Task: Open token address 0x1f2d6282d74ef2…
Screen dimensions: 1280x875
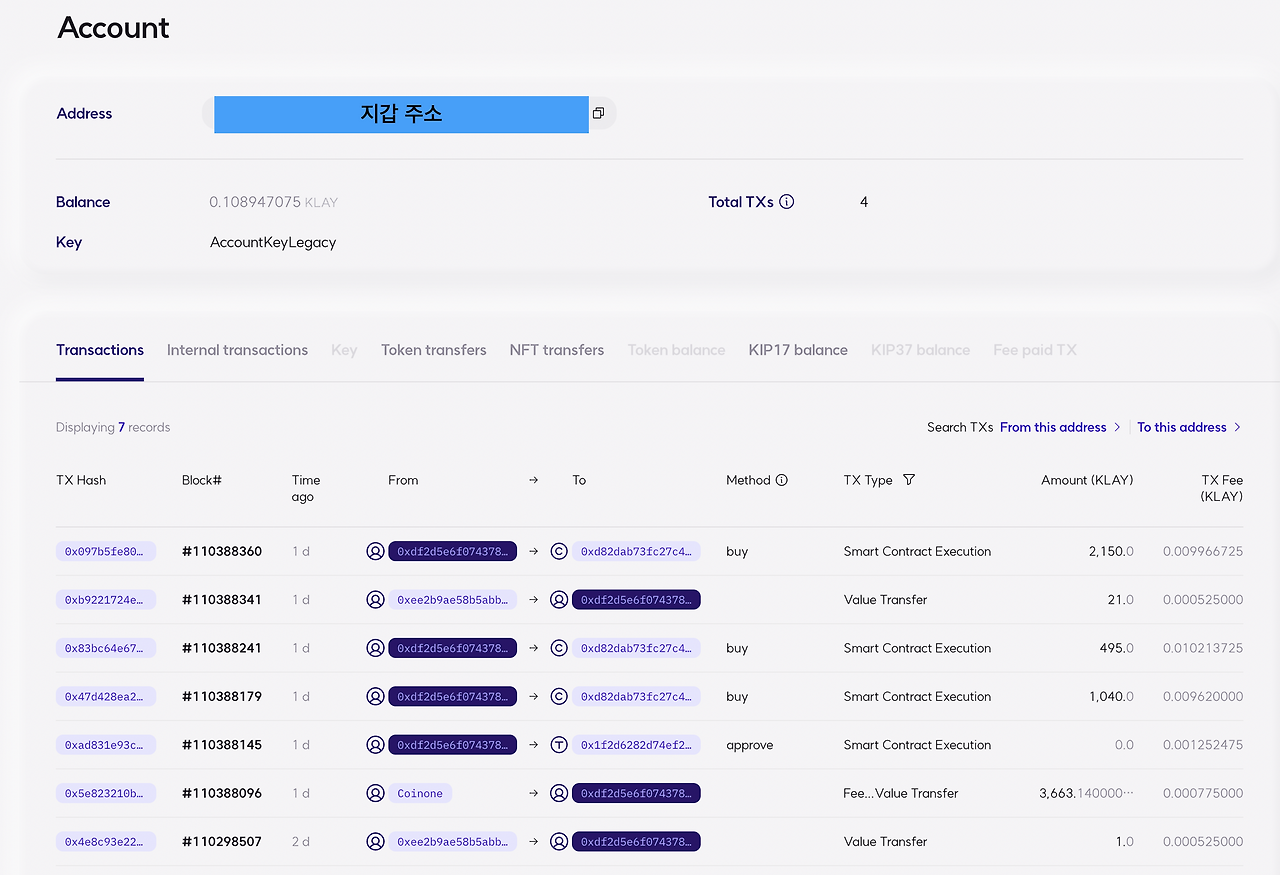Action: [x=636, y=745]
